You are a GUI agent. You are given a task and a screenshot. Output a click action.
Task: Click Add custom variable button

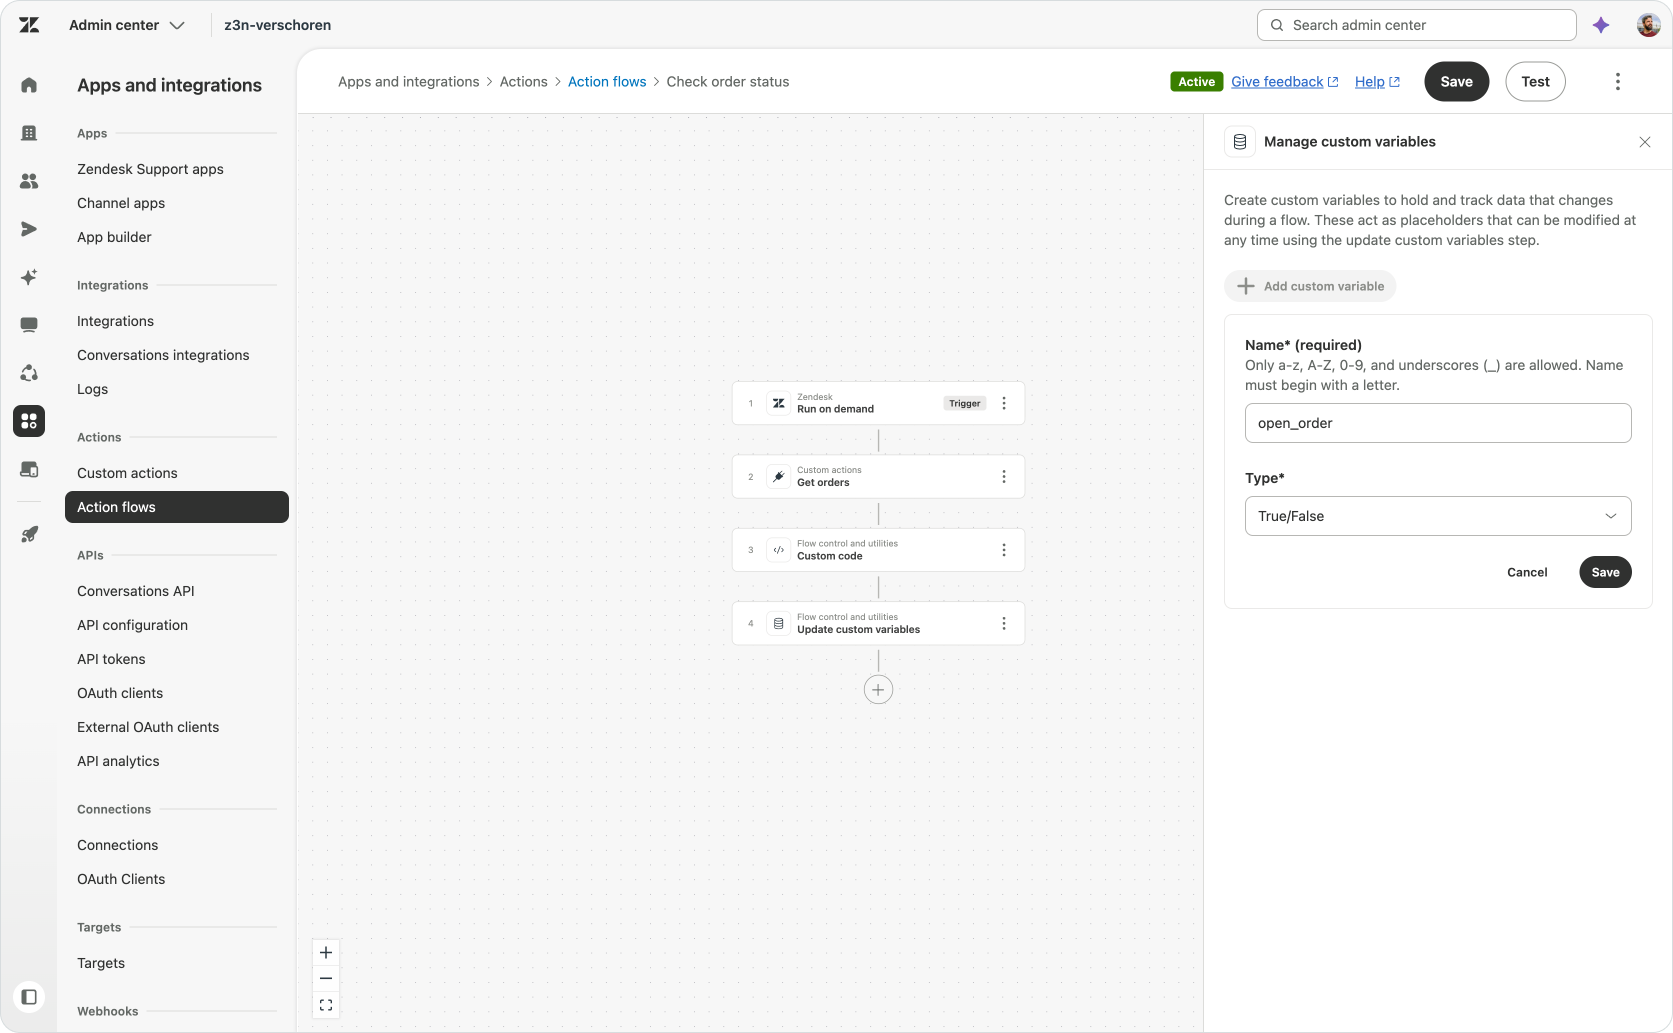(1310, 286)
